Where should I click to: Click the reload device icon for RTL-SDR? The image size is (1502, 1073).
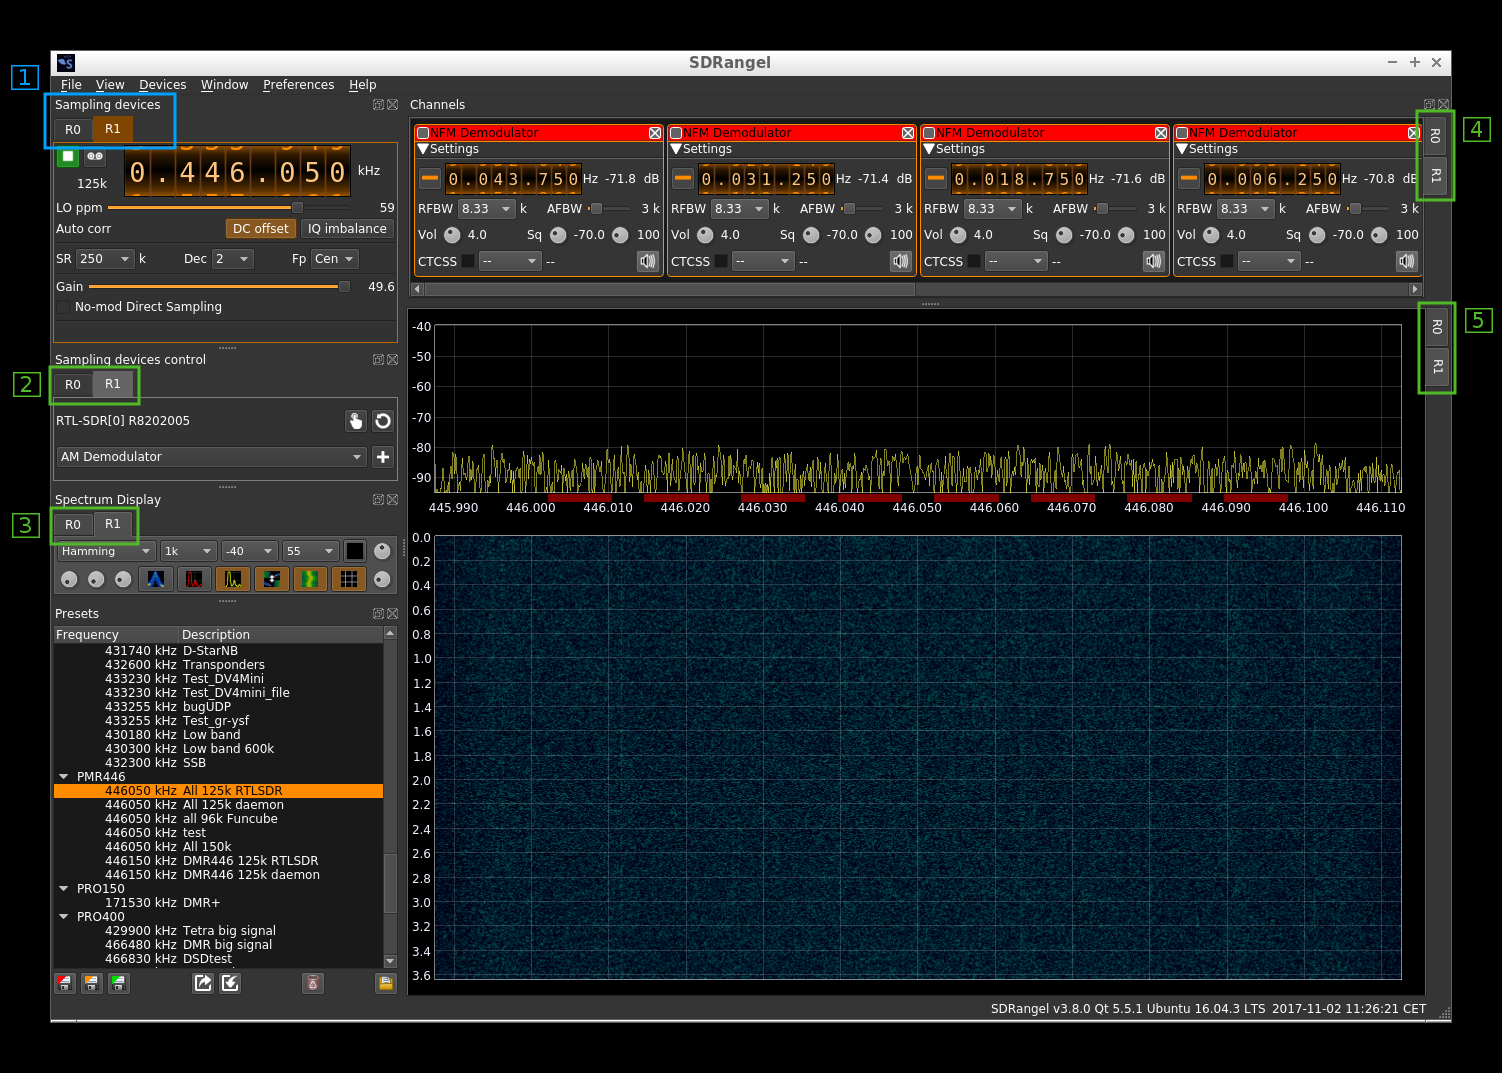(x=383, y=421)
